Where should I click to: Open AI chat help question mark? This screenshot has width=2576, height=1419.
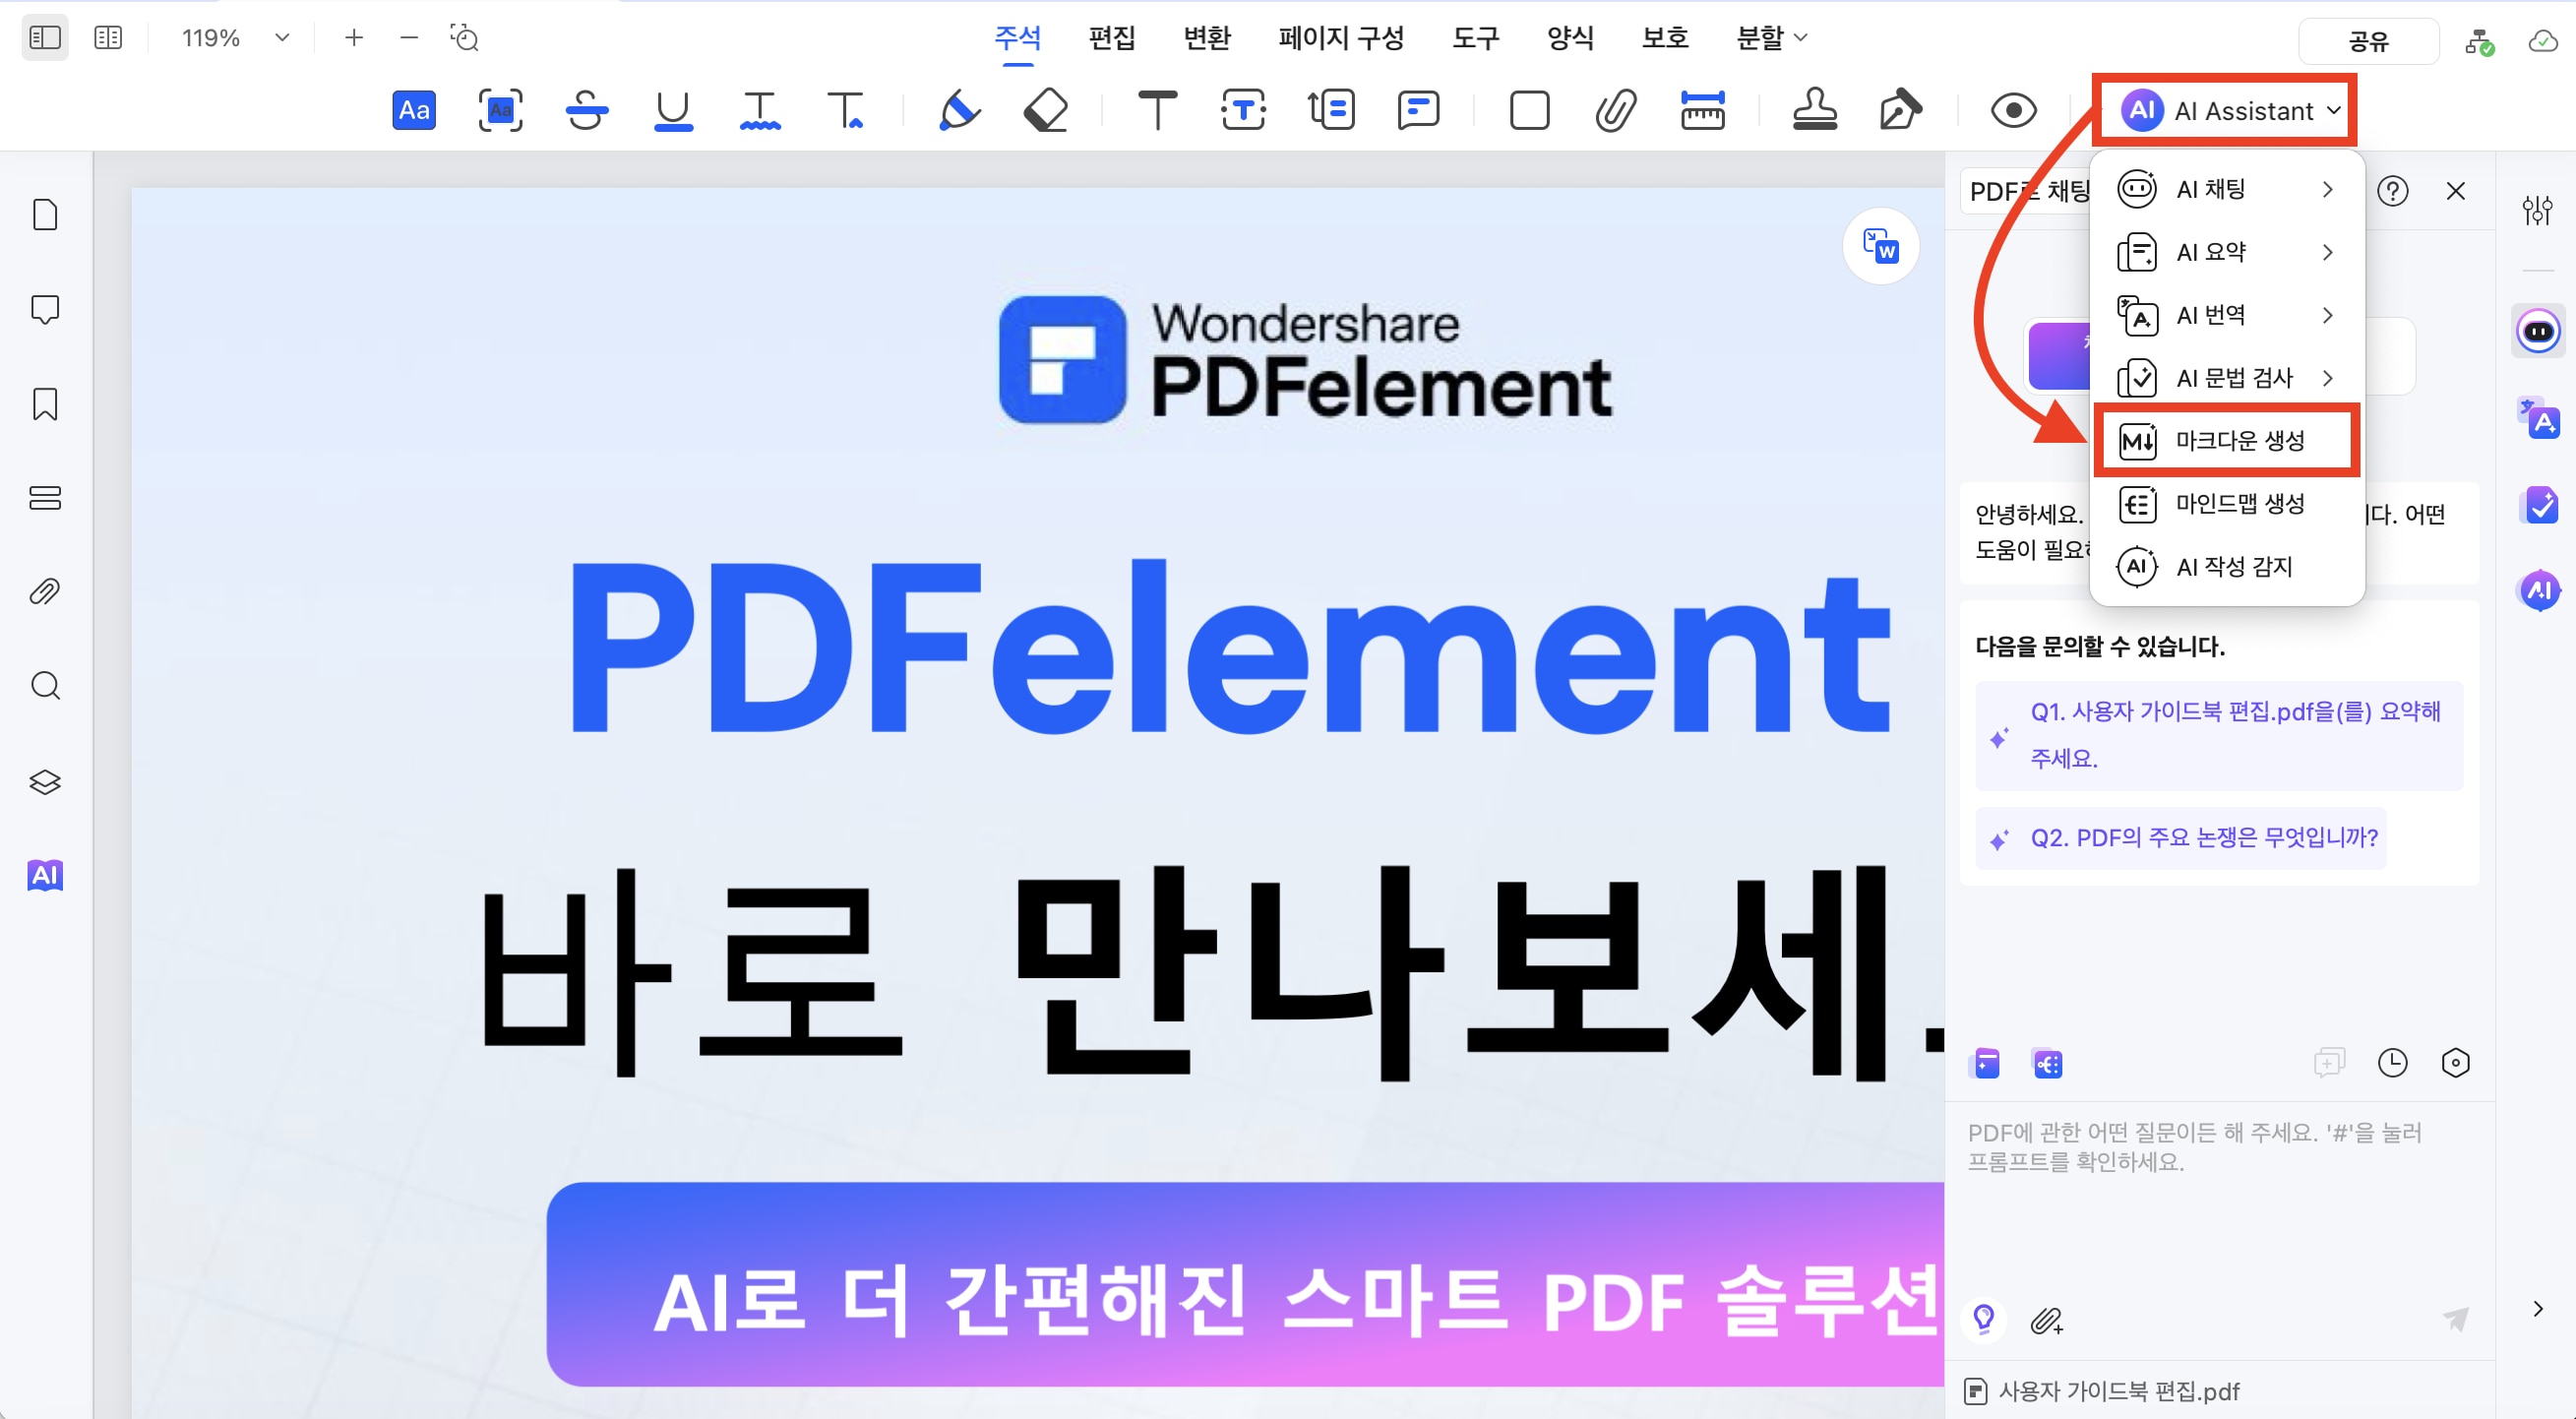pos(2393,190)
